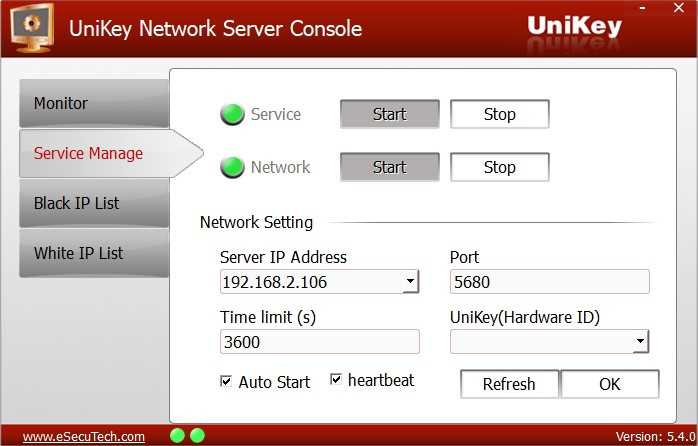Image resolution: width=698 pixels, height=446 pixels.
Task: Click the green Service status indicator
Action: (x=232, y=115)
